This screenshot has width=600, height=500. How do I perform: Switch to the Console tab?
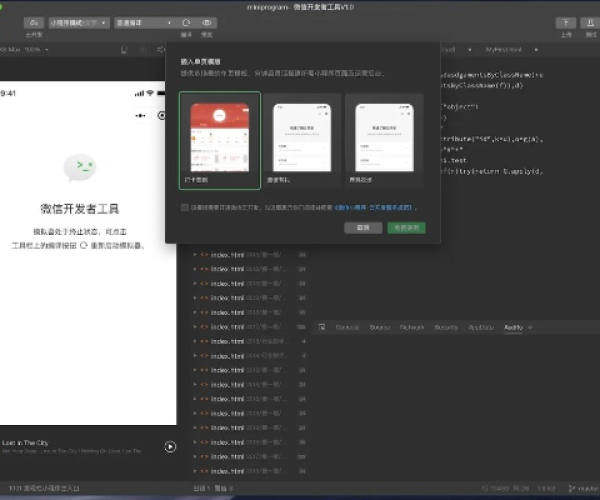[347, 327]
